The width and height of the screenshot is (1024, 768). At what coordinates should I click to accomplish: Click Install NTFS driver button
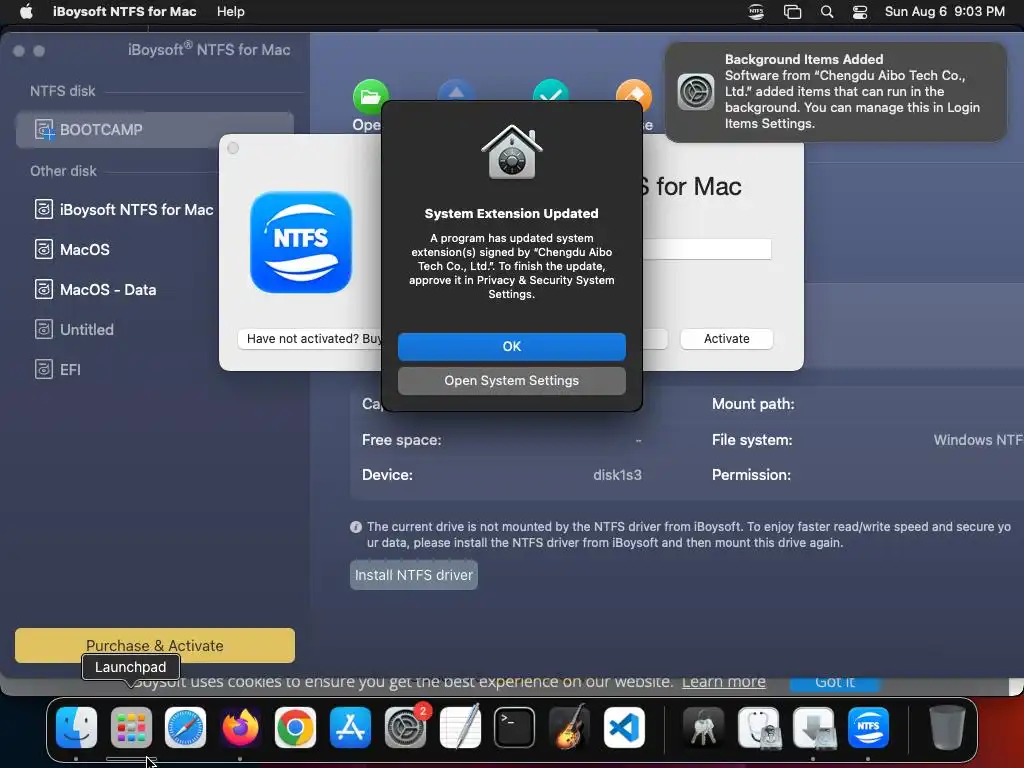click(x=413, y=575)
